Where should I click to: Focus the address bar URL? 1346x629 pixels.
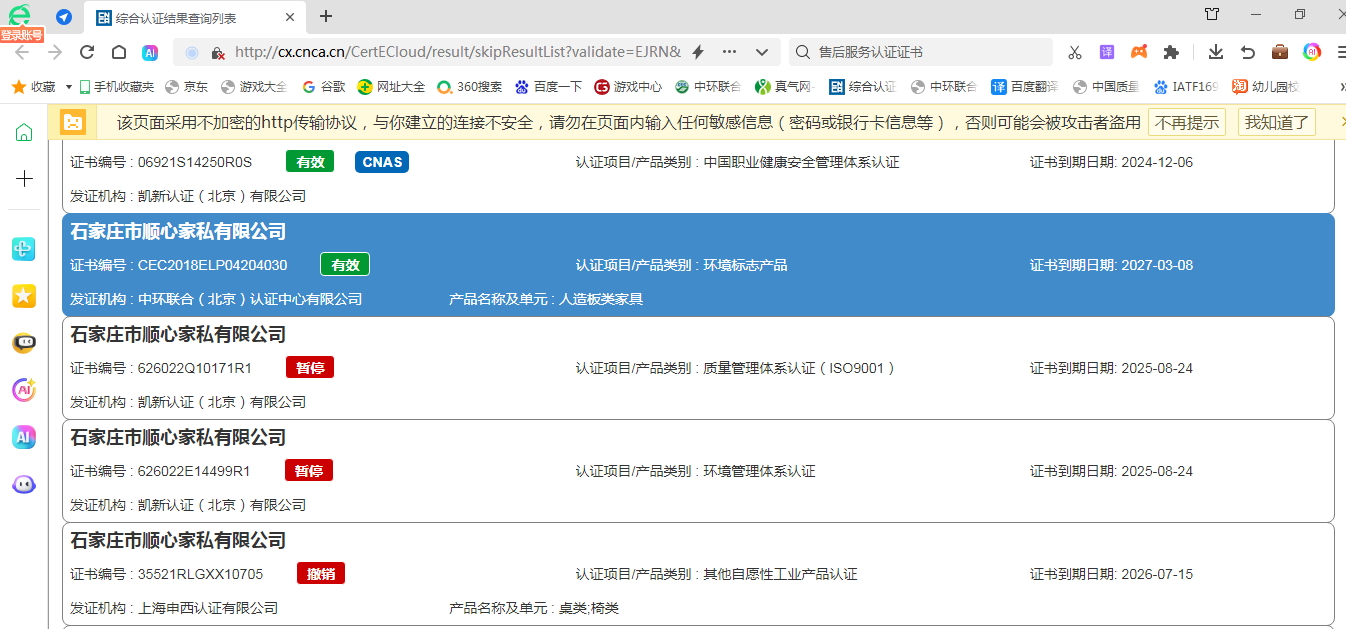(x=458, y=52)
